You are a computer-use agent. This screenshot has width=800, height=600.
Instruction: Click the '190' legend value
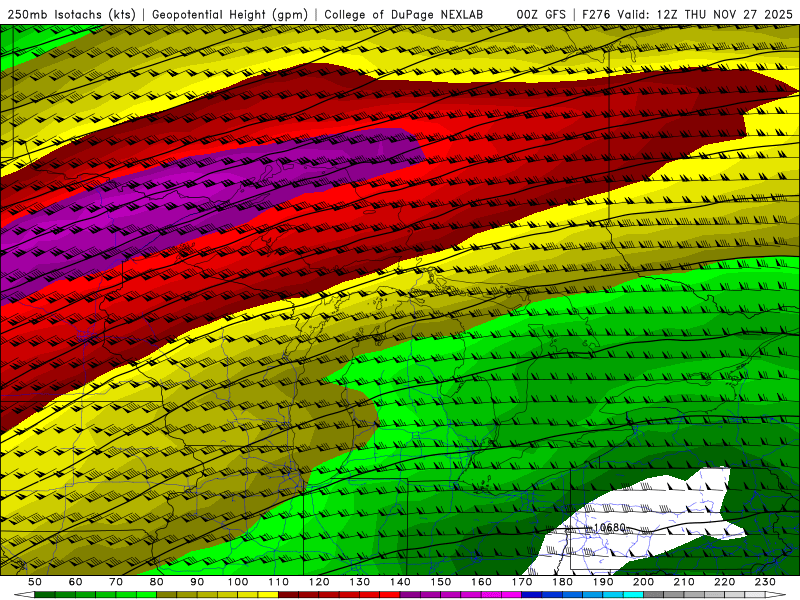(603, 582)
